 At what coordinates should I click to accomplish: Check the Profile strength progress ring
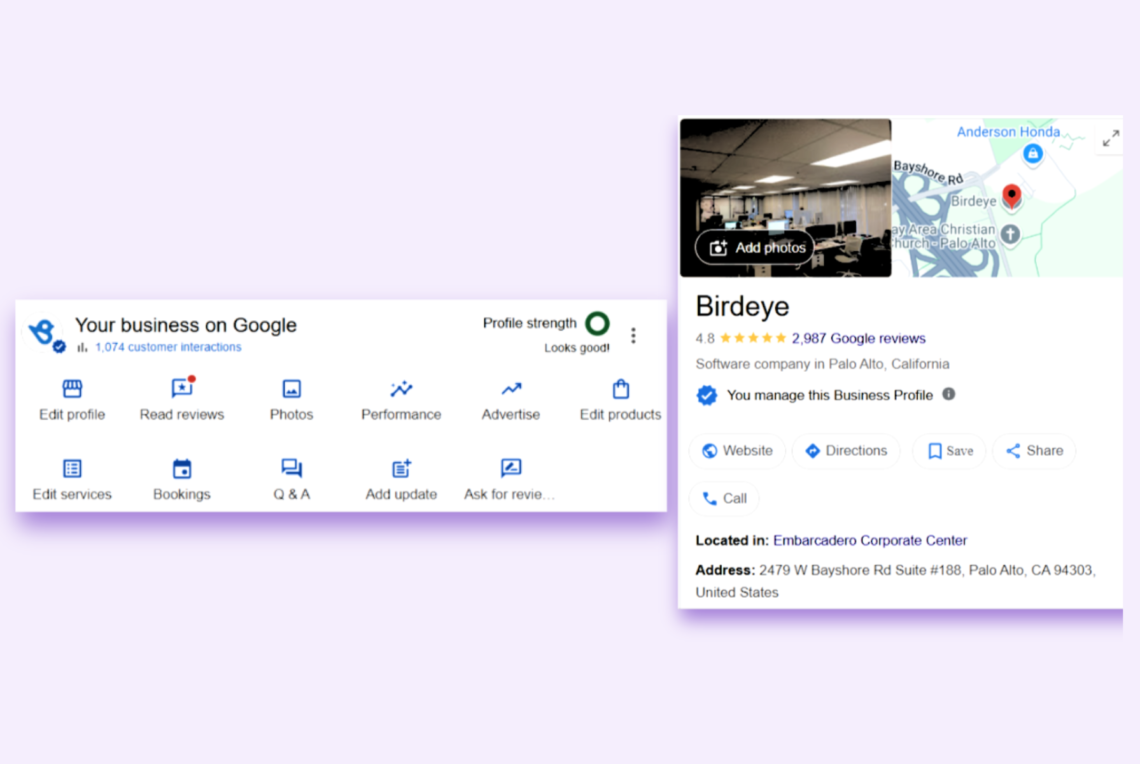pyautogui.click(x=597, y=324)
